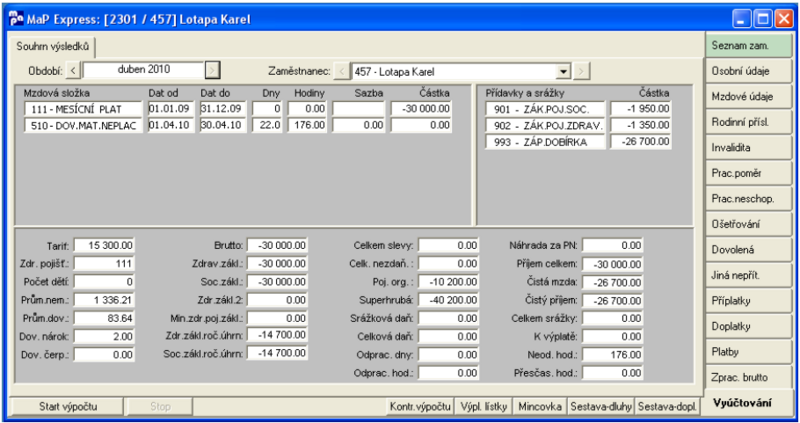Click the Tarif field 15 300.00
This screenshot has height=423, width=800.
104,245
